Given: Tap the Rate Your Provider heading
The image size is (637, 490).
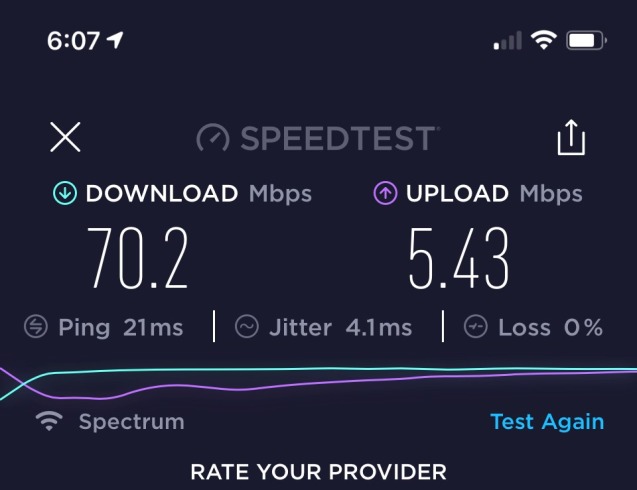Looking at the screenshot, I should point(318,472).
